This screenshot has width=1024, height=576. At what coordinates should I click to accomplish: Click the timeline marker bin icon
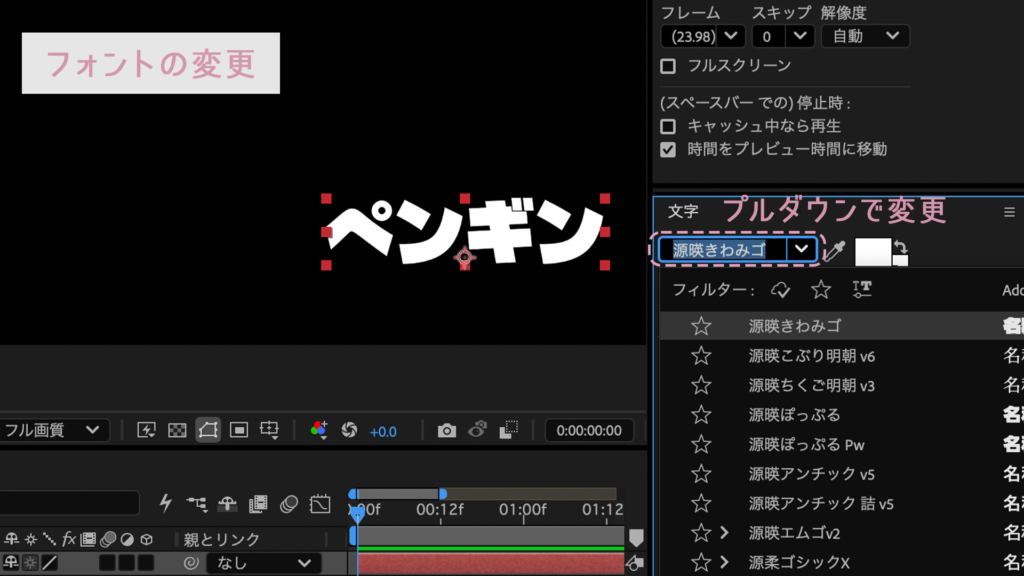[x=636, y=538]
